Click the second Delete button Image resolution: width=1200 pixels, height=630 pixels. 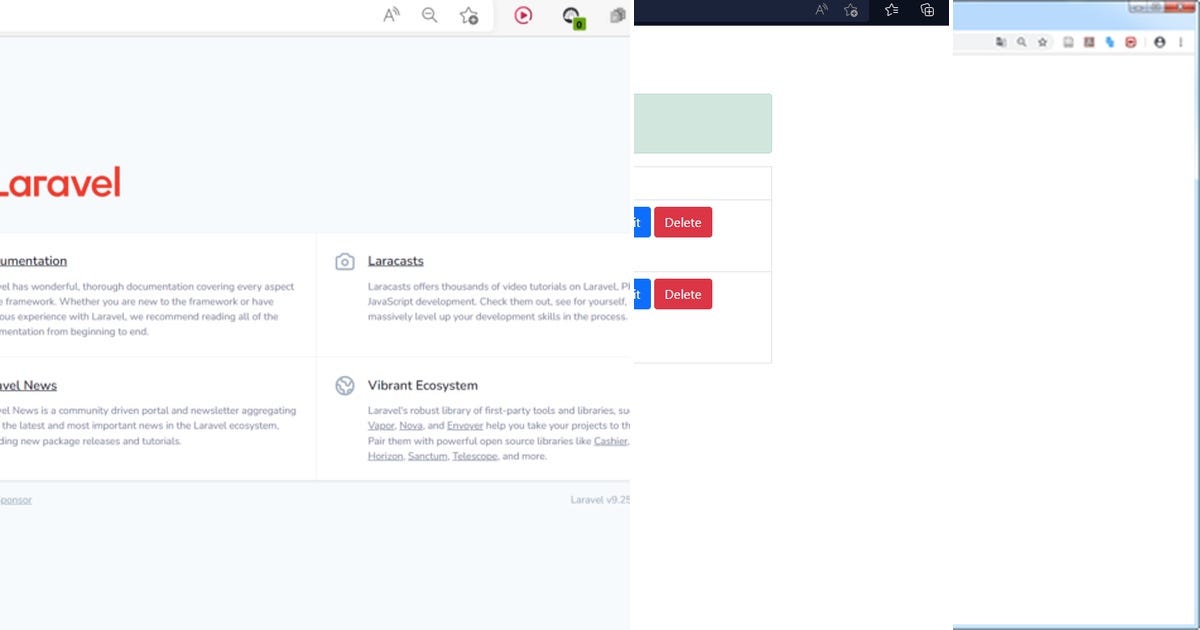[x=683, y=294]
